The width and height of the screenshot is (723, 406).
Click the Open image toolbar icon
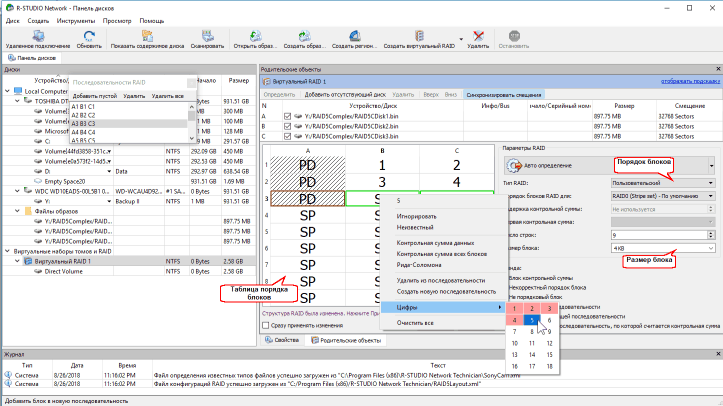[255, 36]
